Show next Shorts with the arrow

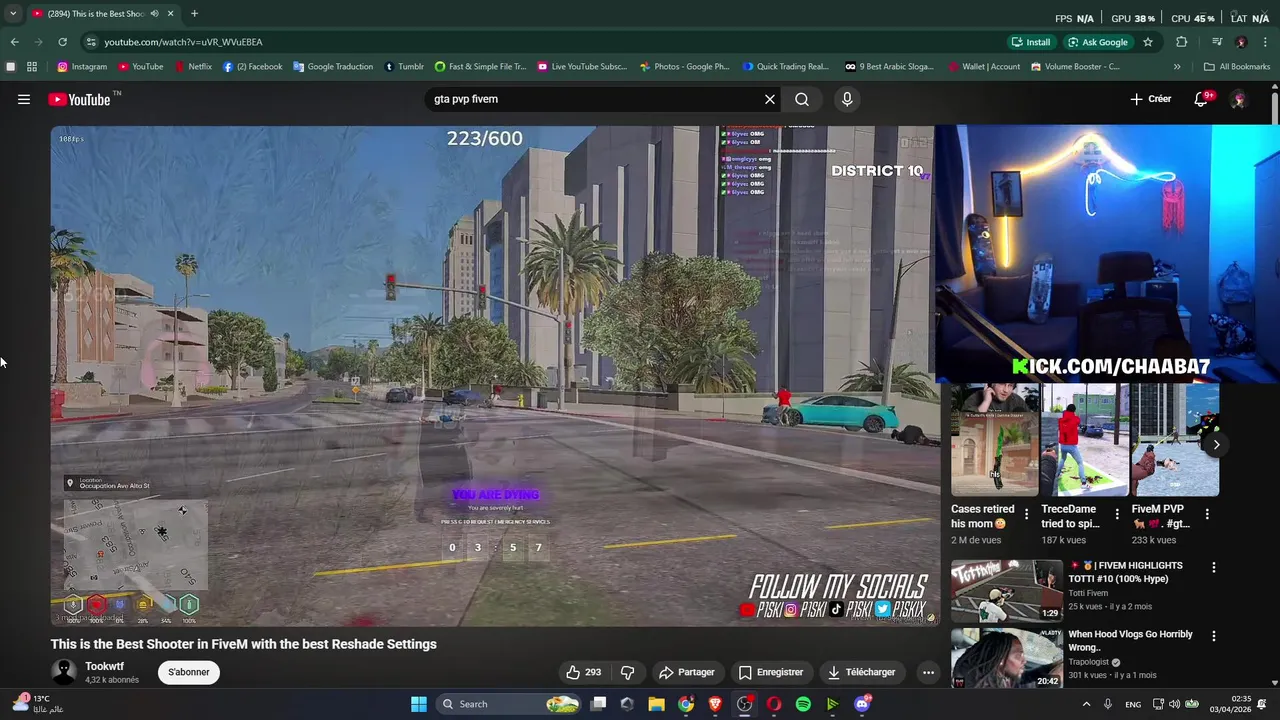[x=1216, y=444]
